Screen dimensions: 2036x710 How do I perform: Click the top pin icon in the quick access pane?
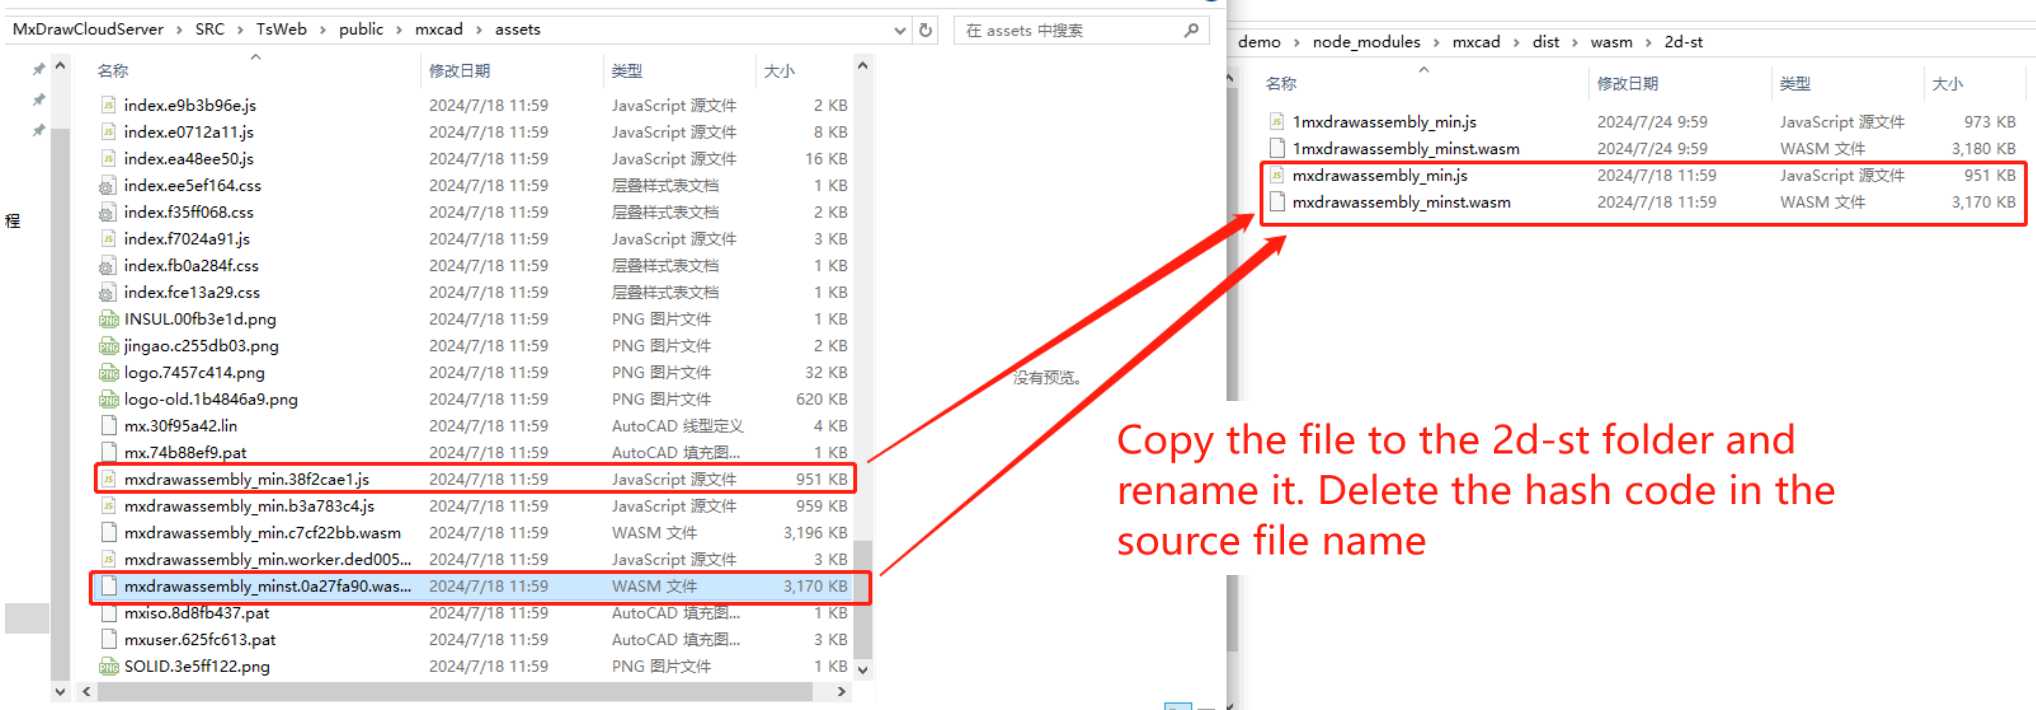pos(38,69)
